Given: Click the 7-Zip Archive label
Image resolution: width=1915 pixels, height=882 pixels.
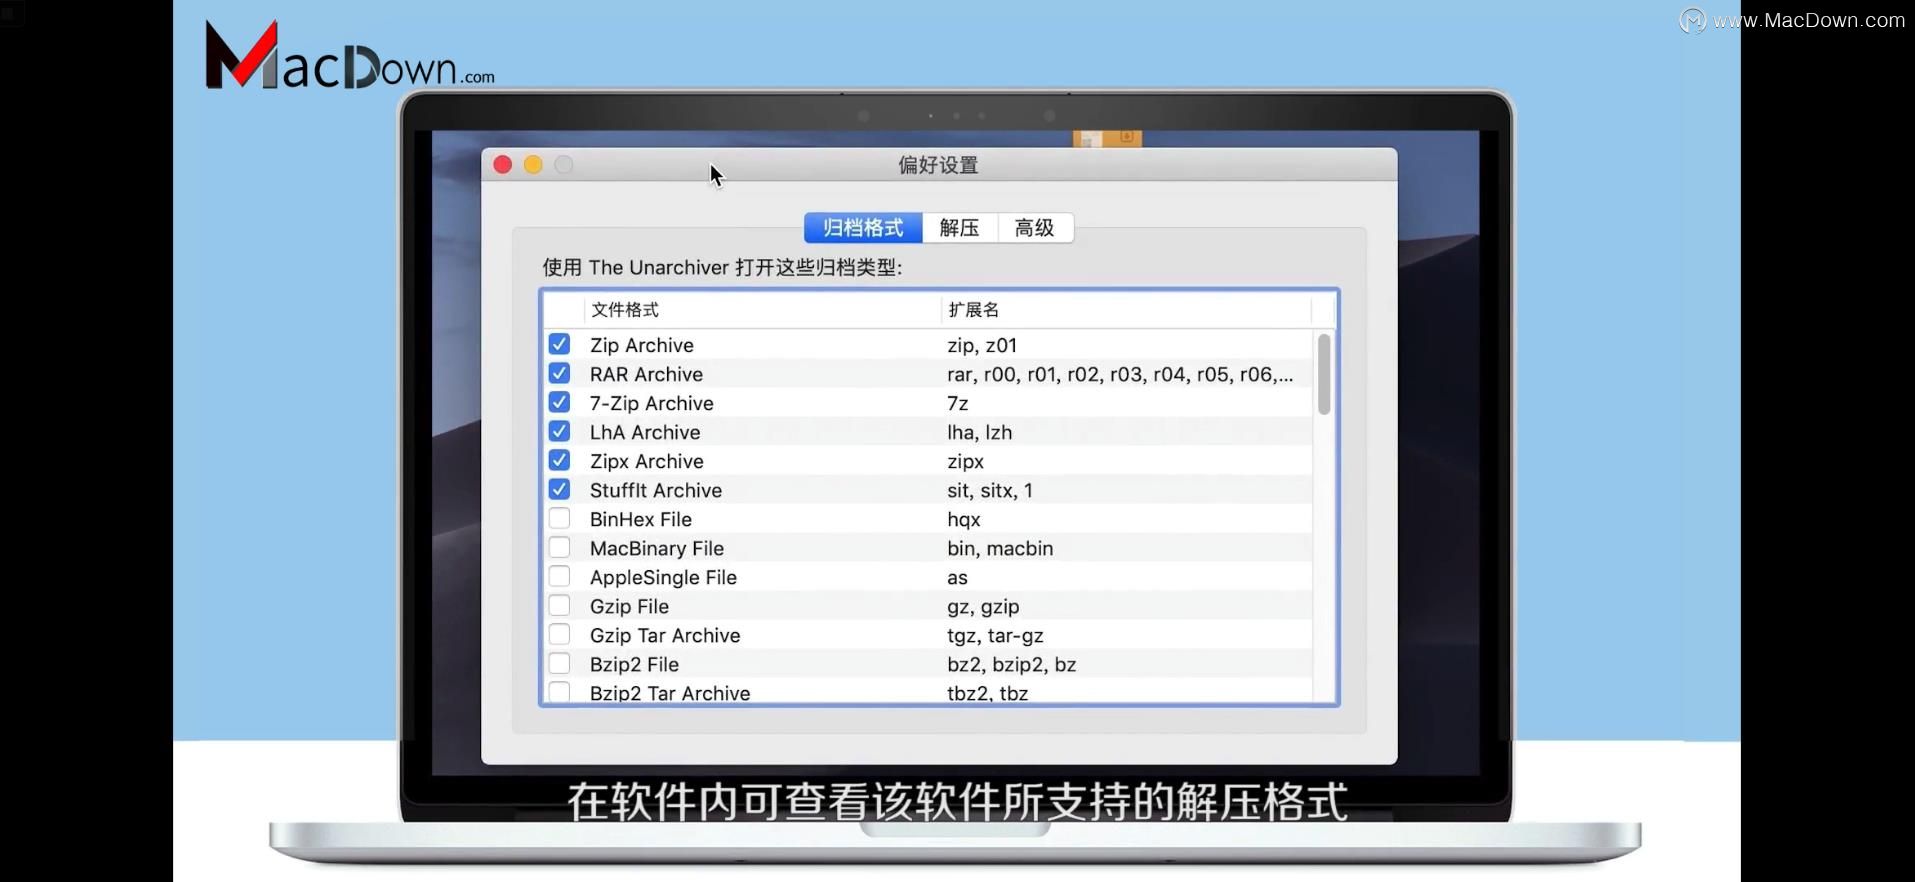Looking at the screenshot, I should click(x=652, y=403).
